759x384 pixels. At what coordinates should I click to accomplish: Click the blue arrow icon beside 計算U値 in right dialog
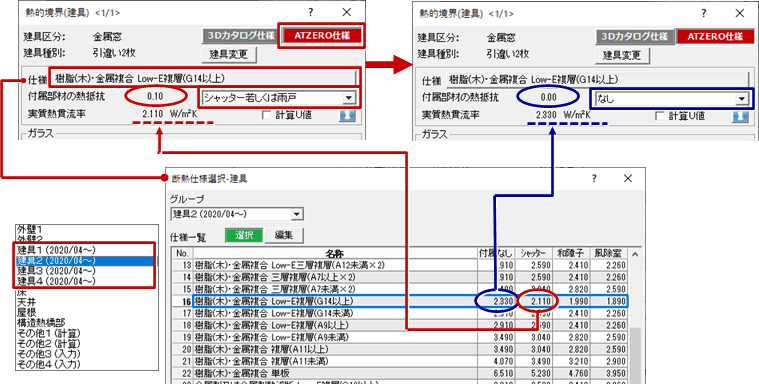(x=740, y=117)
